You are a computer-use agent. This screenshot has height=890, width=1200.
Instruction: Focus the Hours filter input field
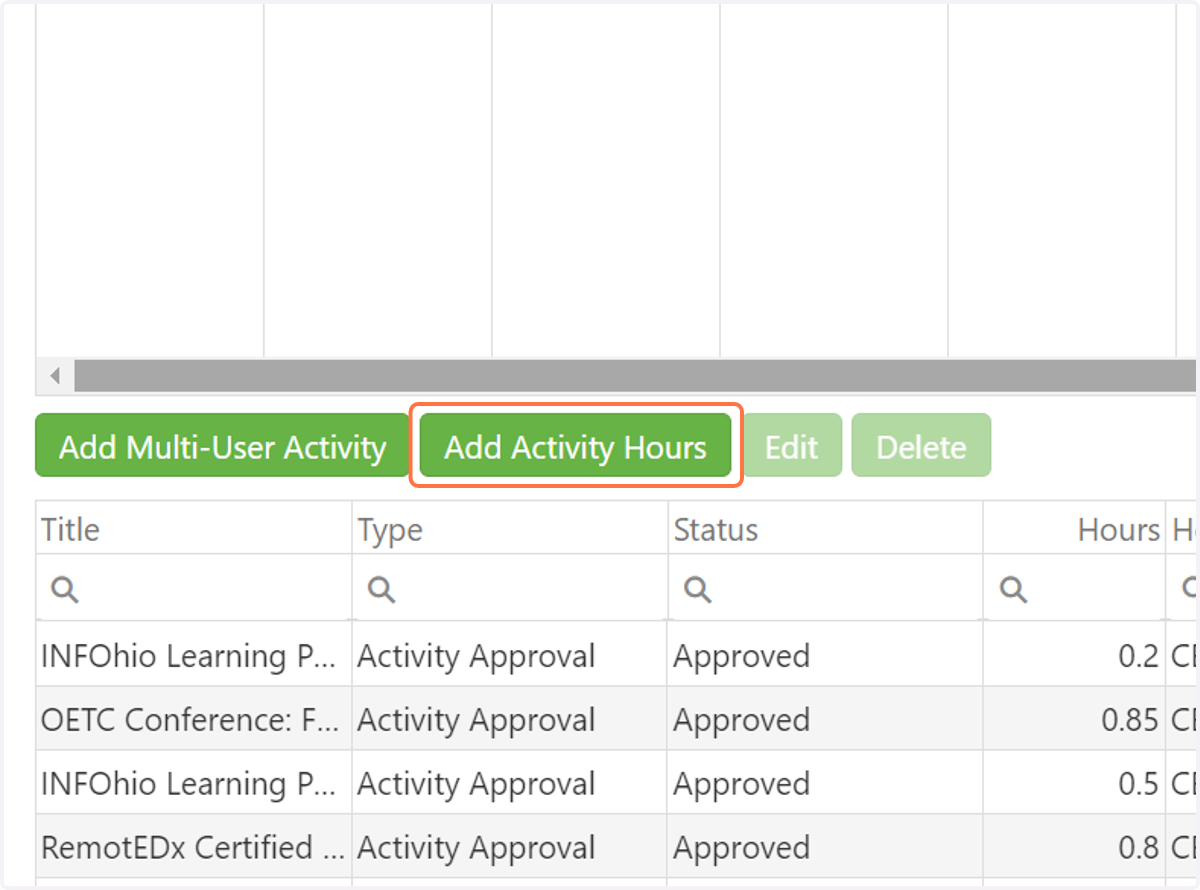pos(1074,589)
